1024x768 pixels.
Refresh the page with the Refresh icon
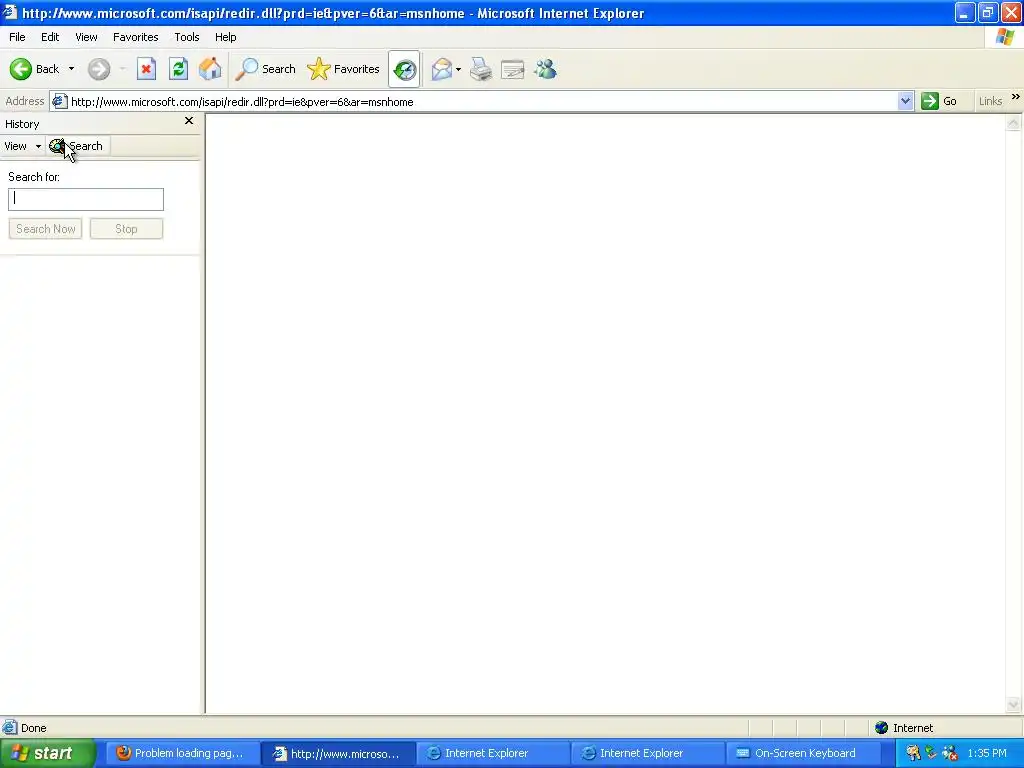tap(178, 69)
